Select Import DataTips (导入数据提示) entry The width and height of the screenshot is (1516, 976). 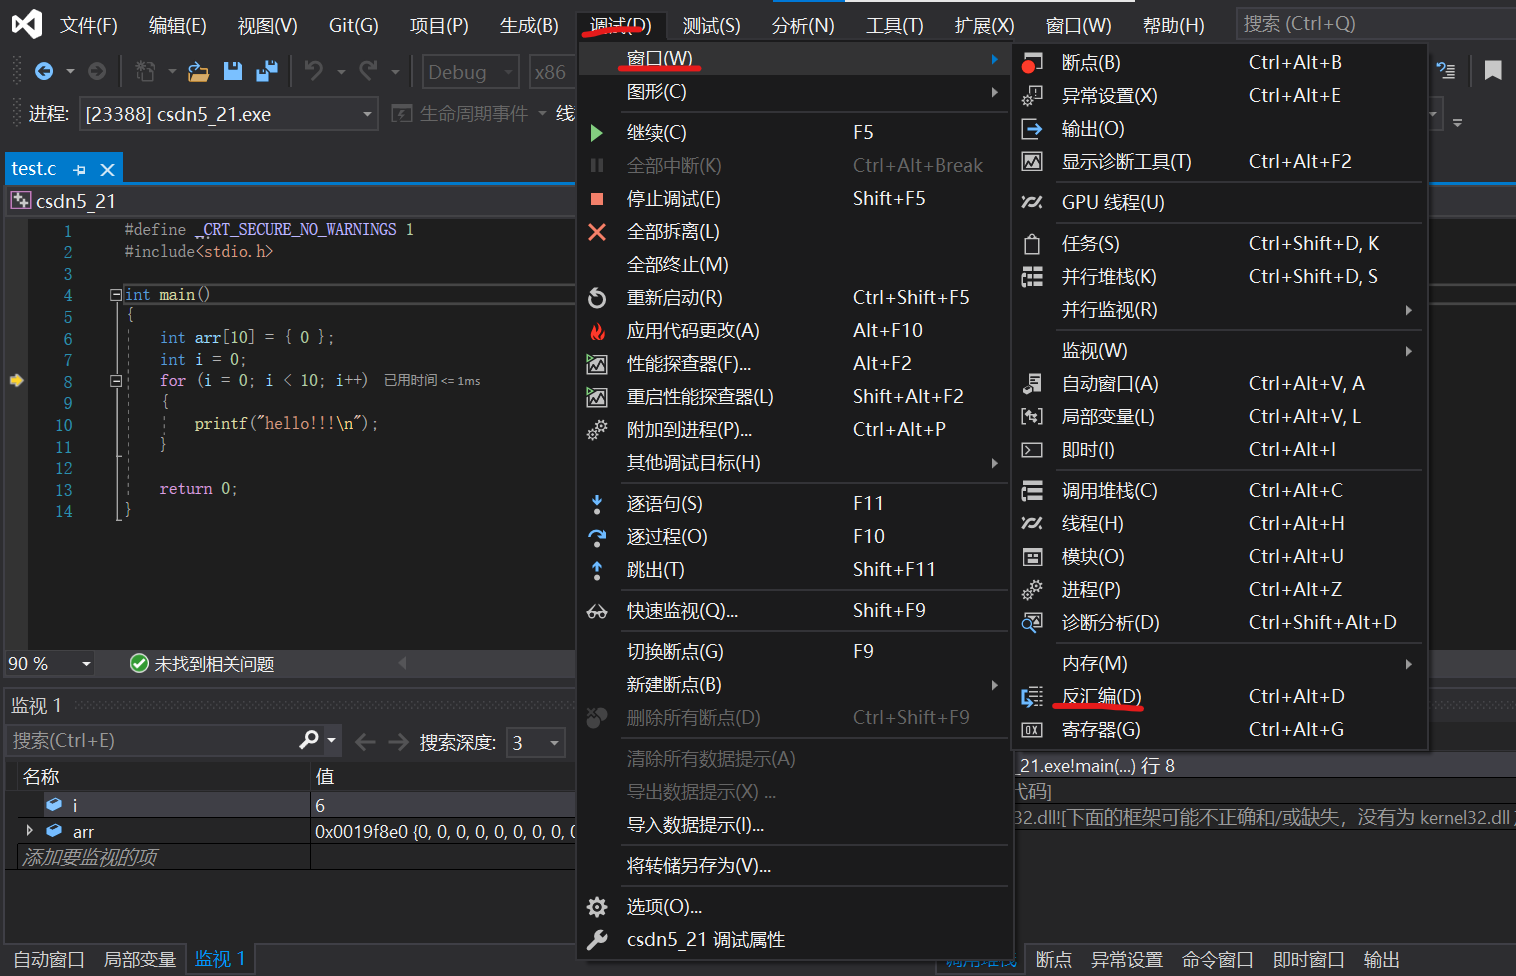794,825
